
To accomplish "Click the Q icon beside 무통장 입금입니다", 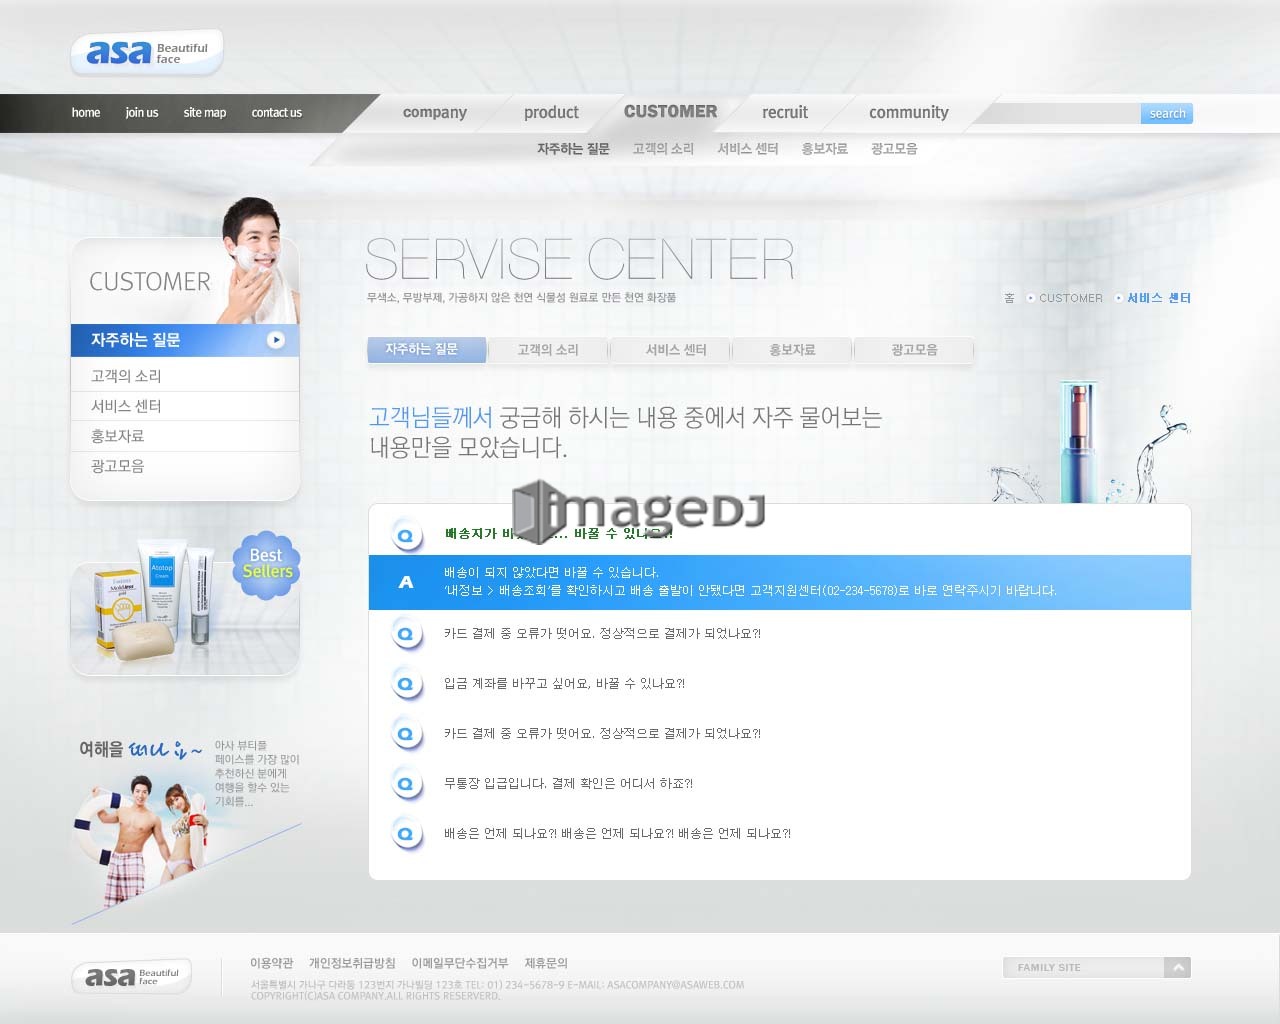I will (406, 784).
